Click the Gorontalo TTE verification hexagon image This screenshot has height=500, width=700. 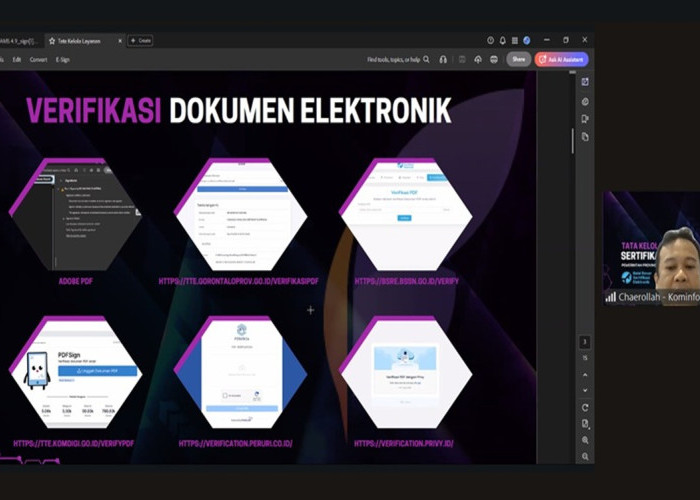(241, 214)
